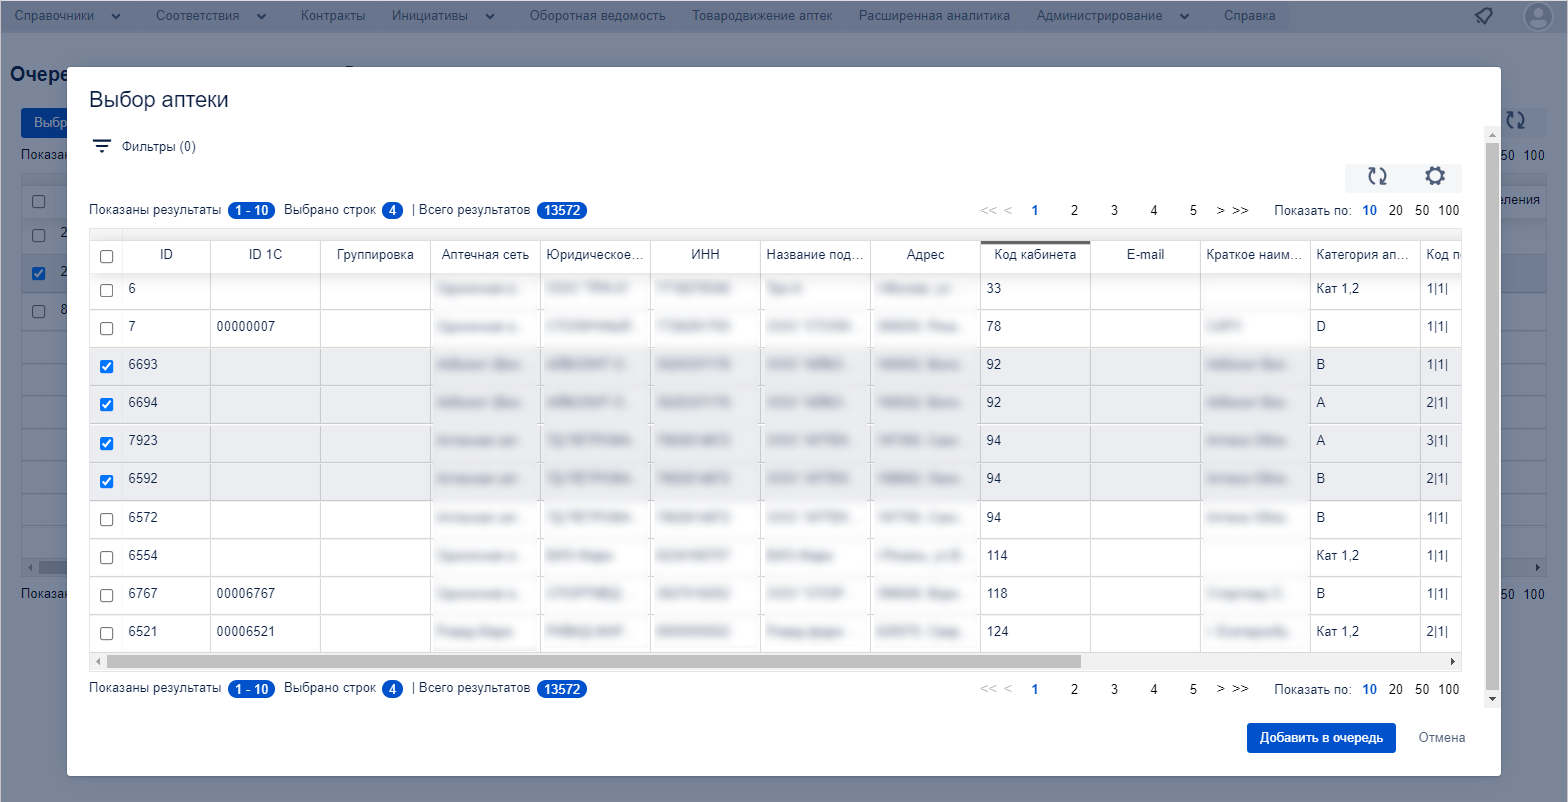This screenshot has width=1568, height=802.
Task: Sort by the Адрес column header
Action: click(925, 255)
